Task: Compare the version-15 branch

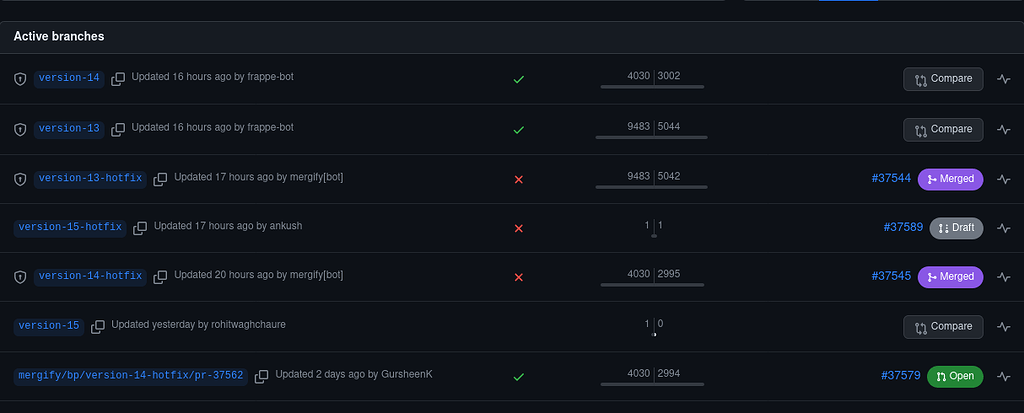Action: point(943,327)
